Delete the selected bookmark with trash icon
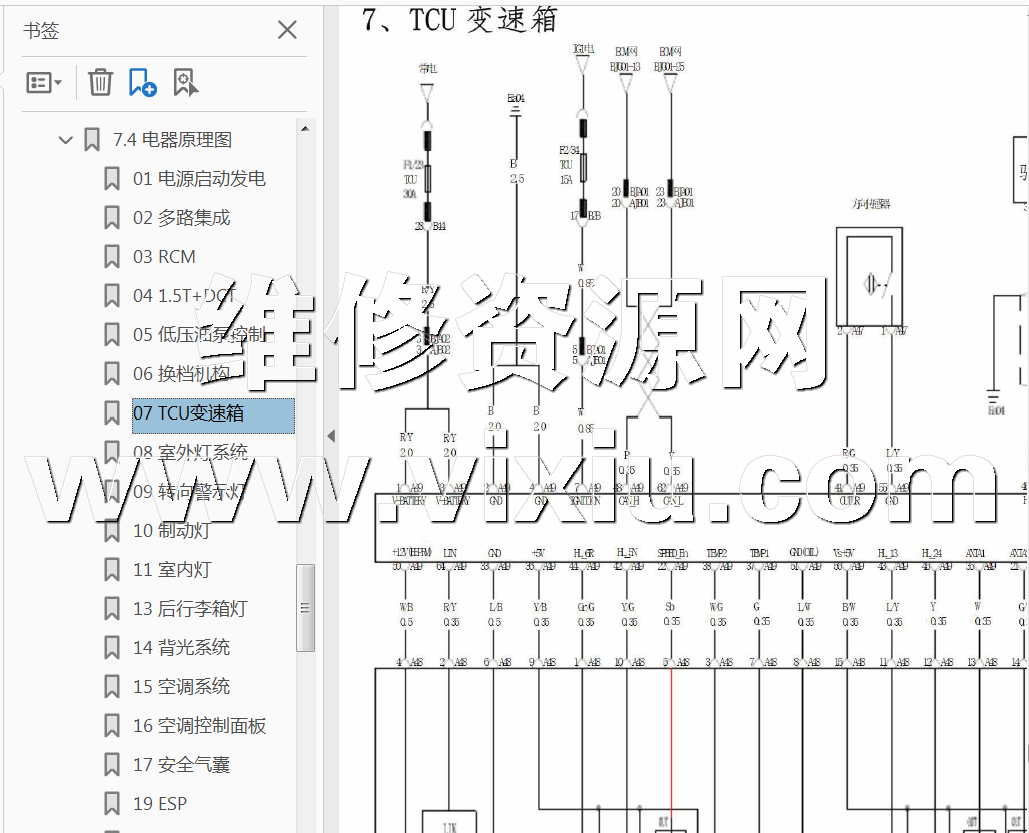This screenshot has height=833, width=1029. coord(100,82)
